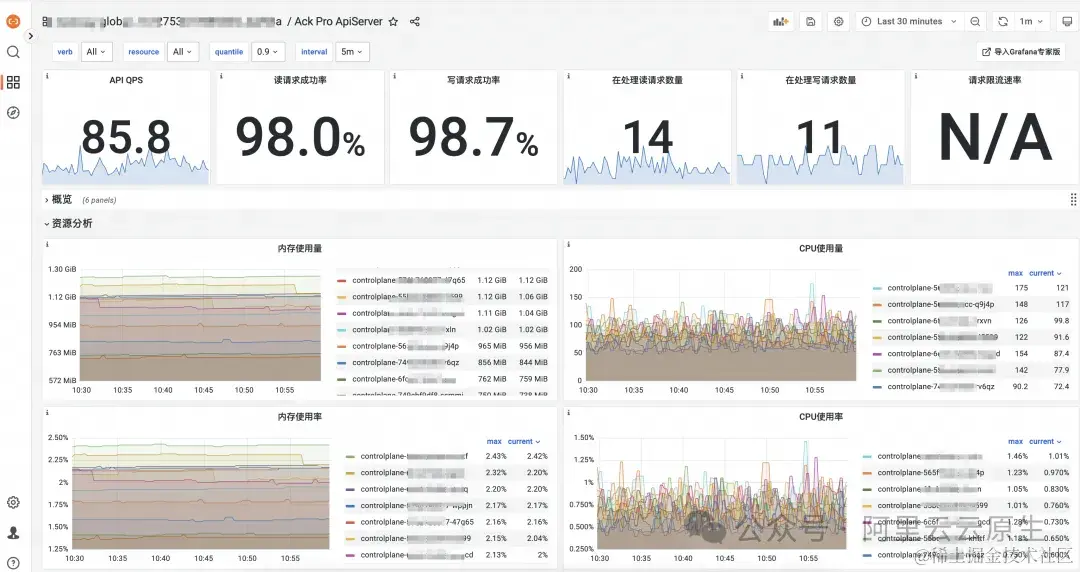The height and width of the screenshot is (572, 1080).
Task: Open the 读请求成功率 panel title menu
Action: coord(300,80)
